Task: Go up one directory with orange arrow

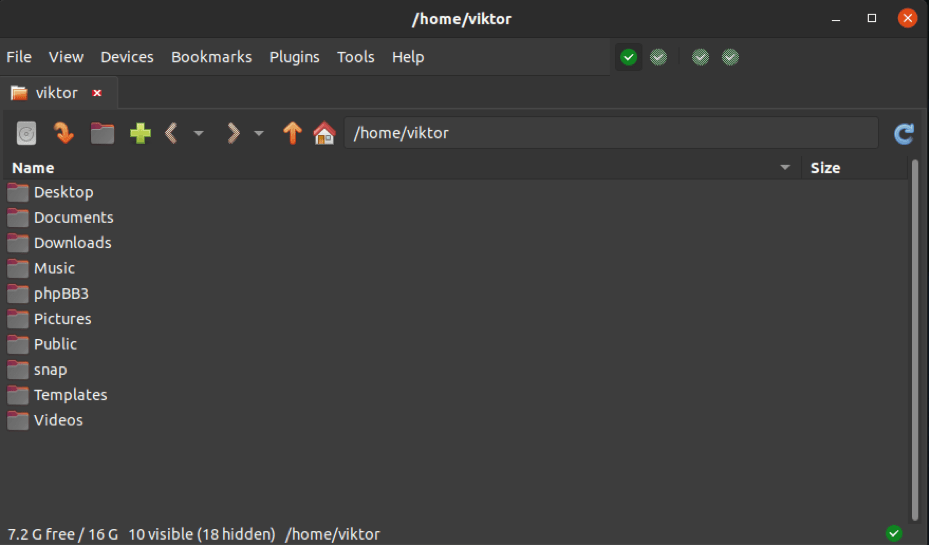Action: (292, 133)
